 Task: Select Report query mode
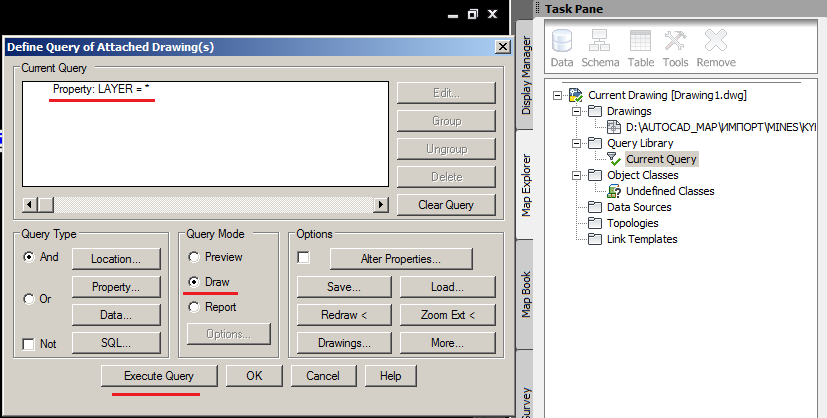194,307
